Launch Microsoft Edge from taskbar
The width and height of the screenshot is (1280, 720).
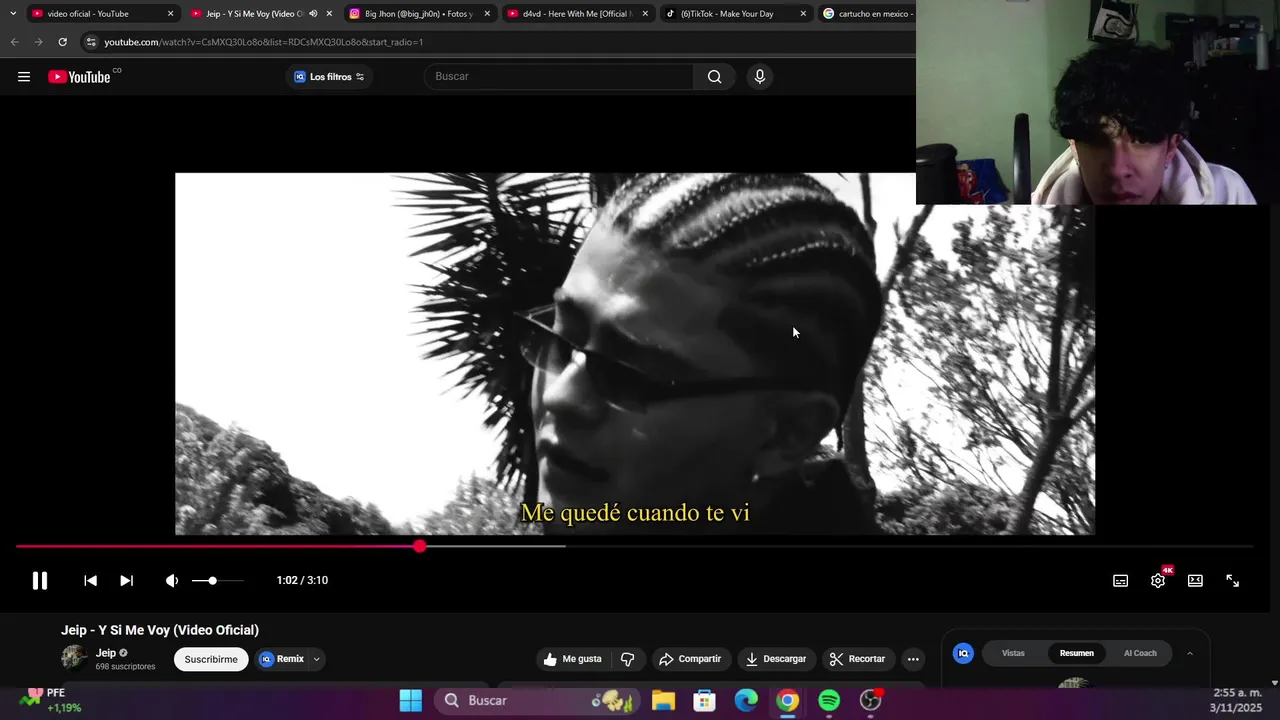point(747,700)
